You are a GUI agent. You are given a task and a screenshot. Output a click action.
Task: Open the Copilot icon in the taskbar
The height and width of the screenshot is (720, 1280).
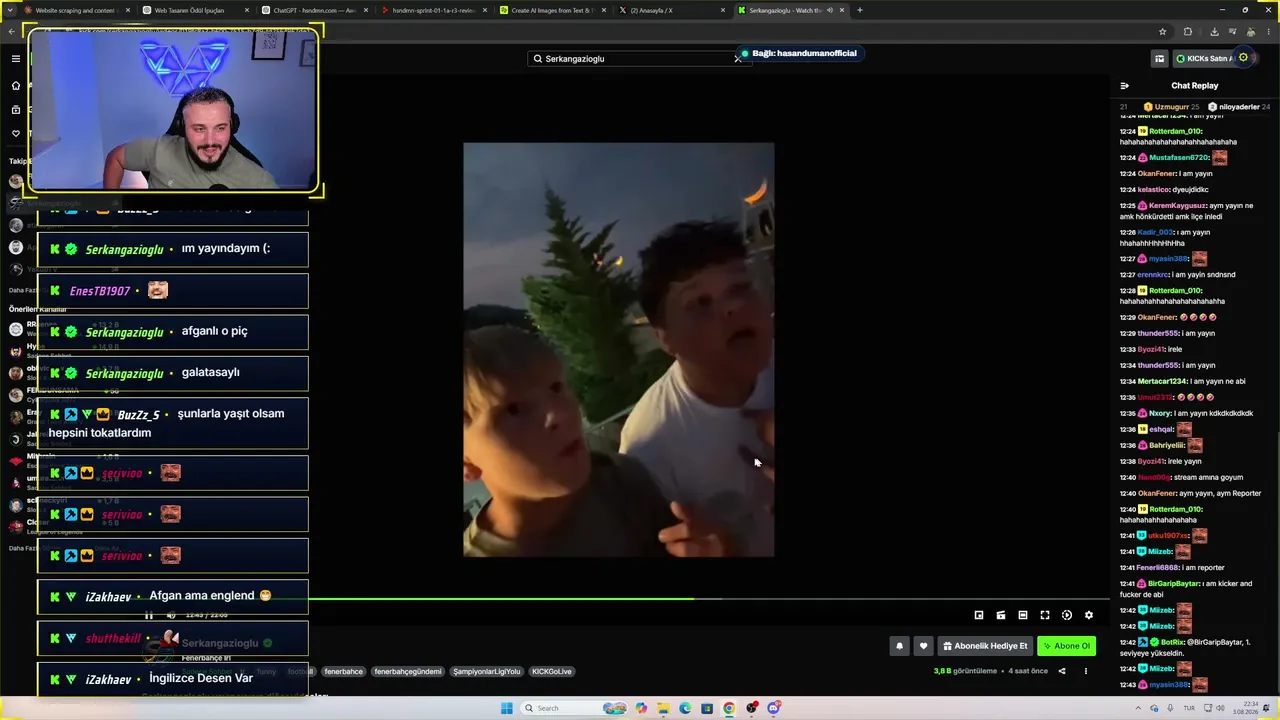[x=641, y=708]
